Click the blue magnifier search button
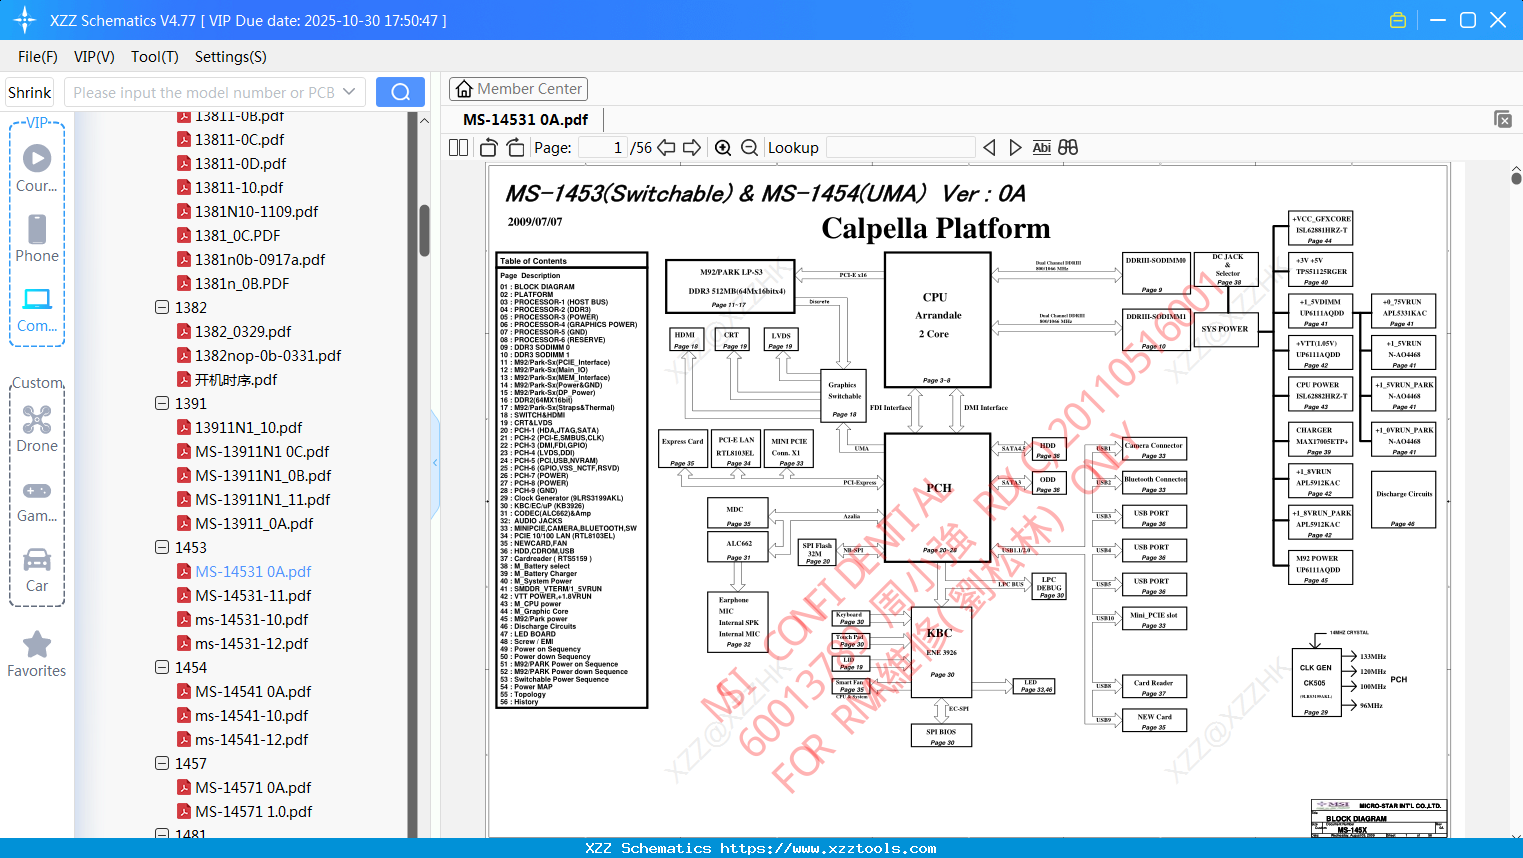This screenshot has width=1523, height=858. pyautogui.click(x=400, y=91)
